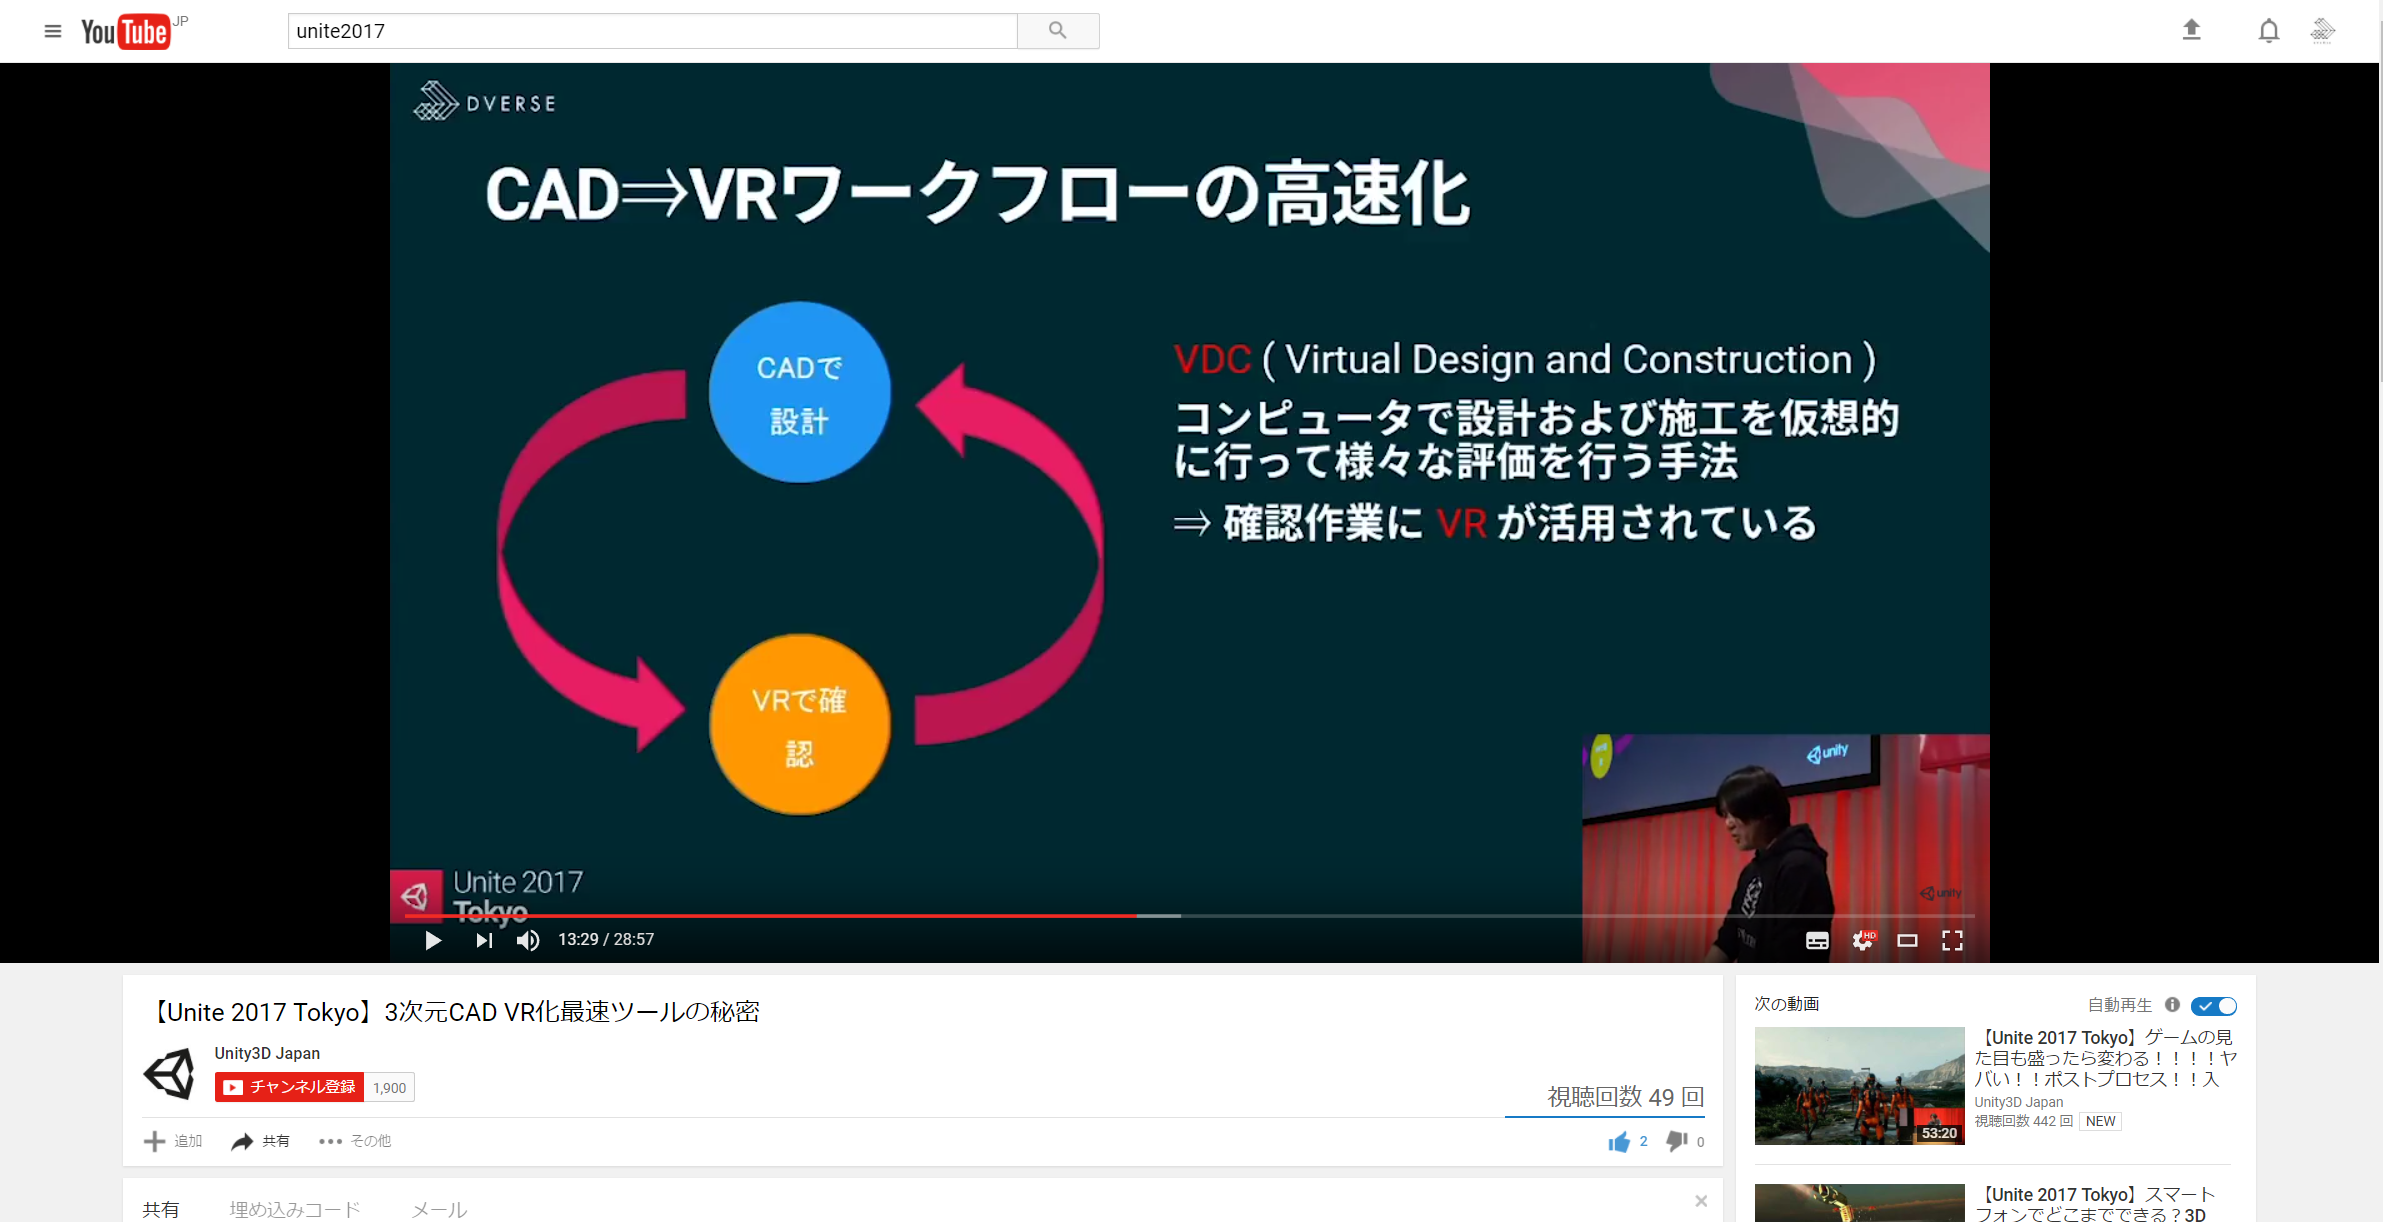Subscribe with the チャンネル登録 button
The image size is (2383, 1222).
click(x=288, y=1087)
